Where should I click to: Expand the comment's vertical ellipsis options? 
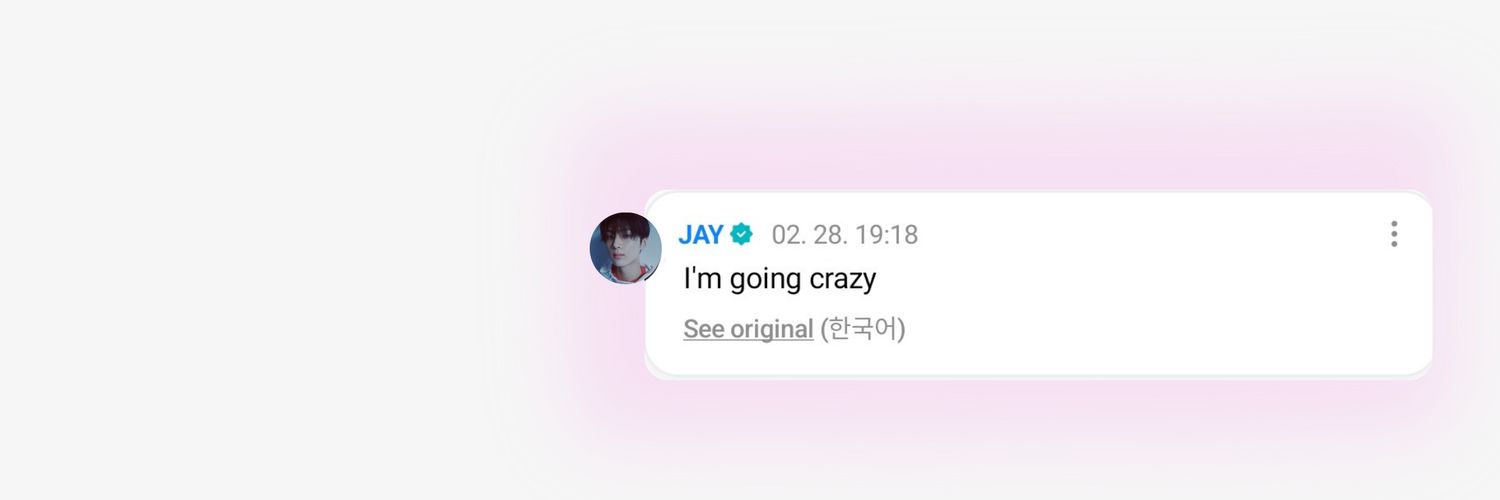click(1393, 234)
